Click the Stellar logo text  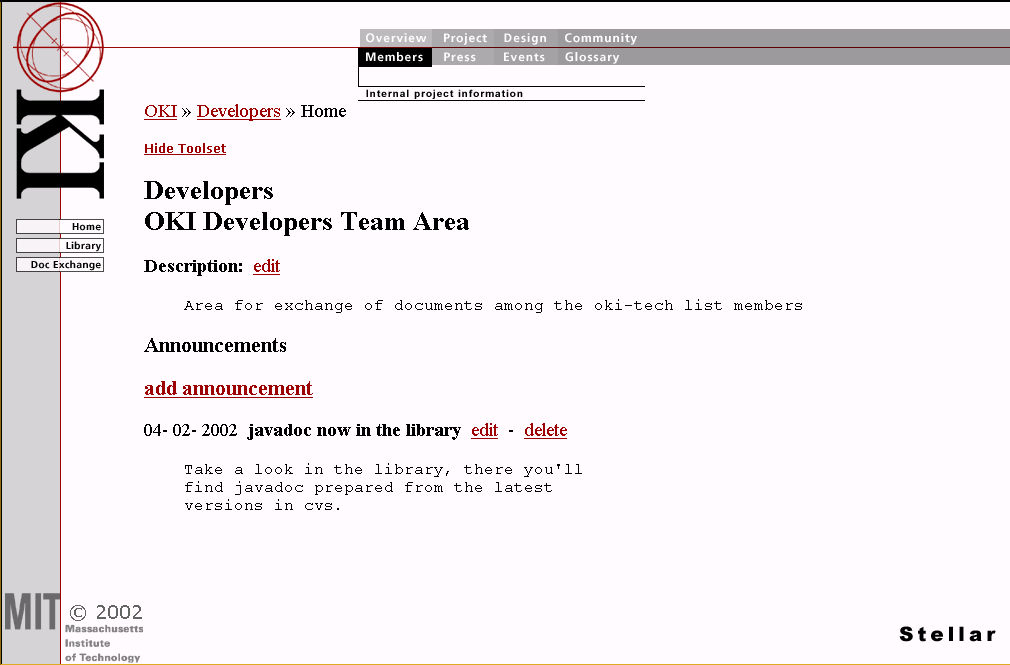pos(947,634)
